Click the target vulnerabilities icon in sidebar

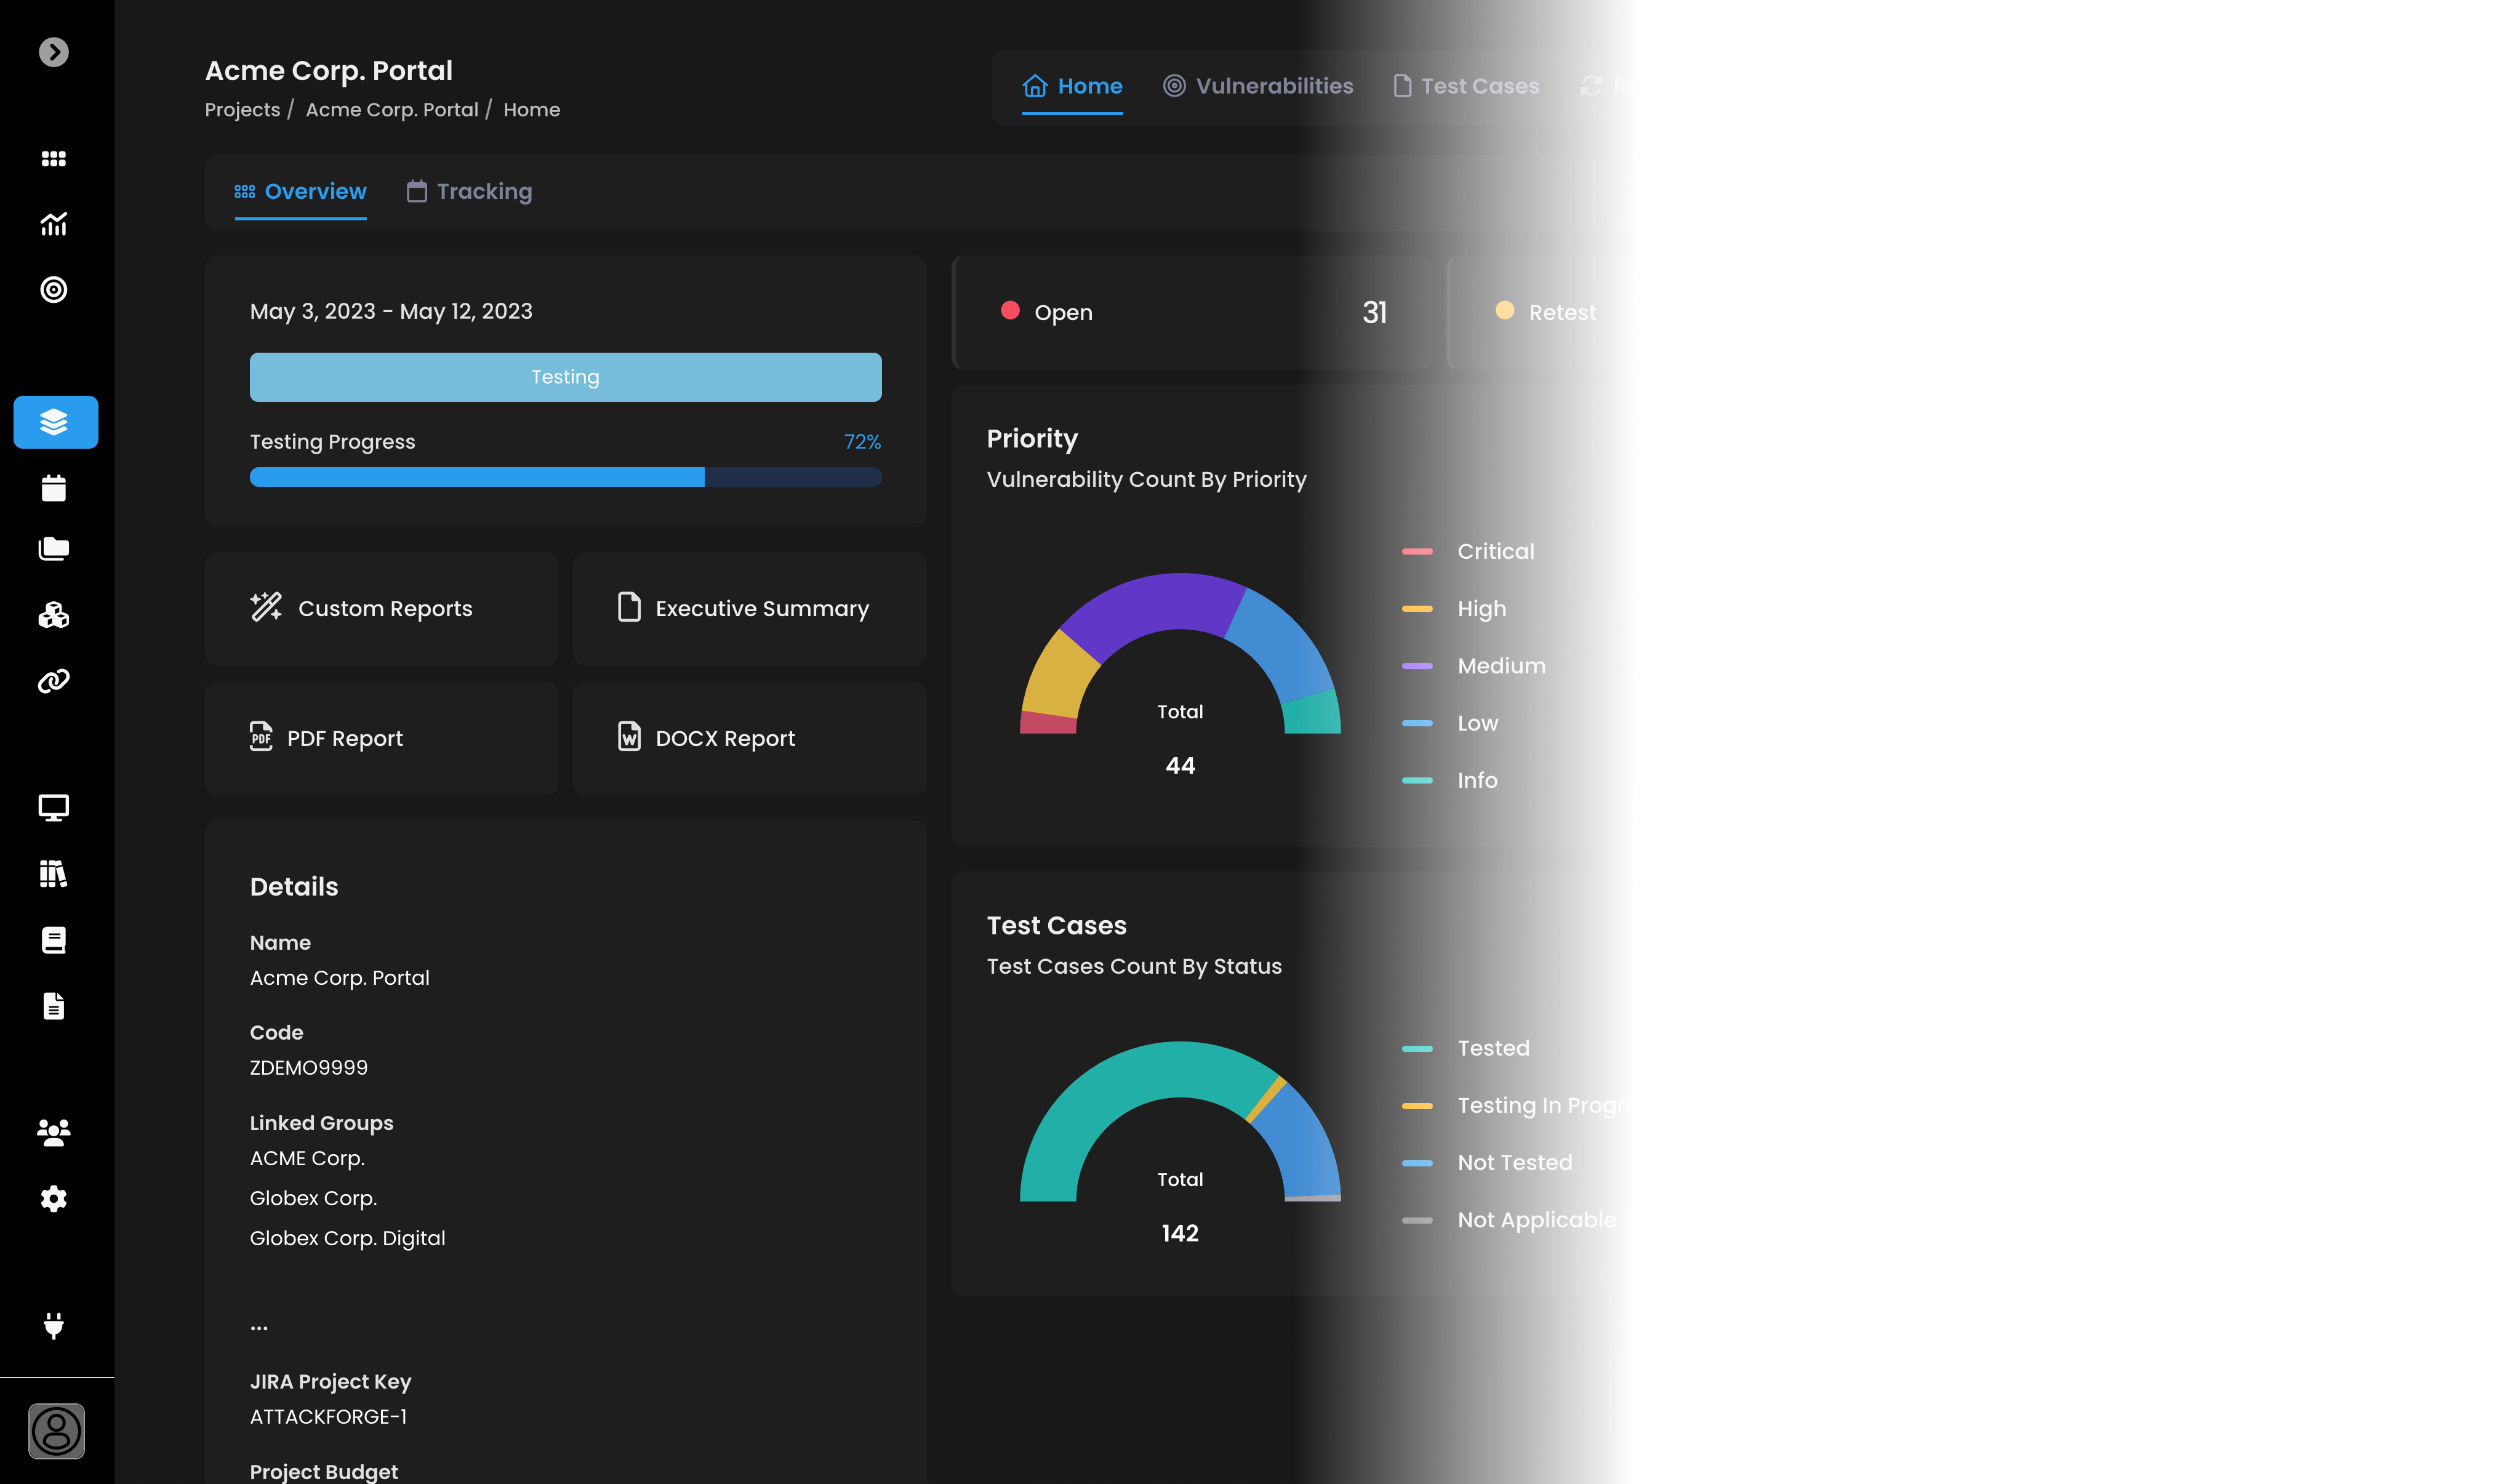click(x=54, y=290)
